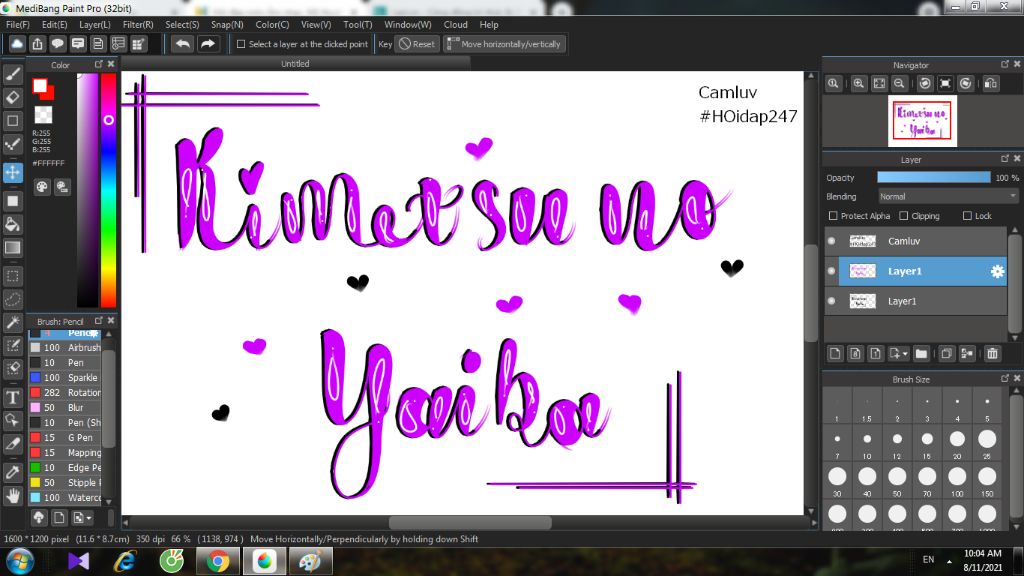Select the rectangular Select tool

pyautogui.click(x=12, y=276)
